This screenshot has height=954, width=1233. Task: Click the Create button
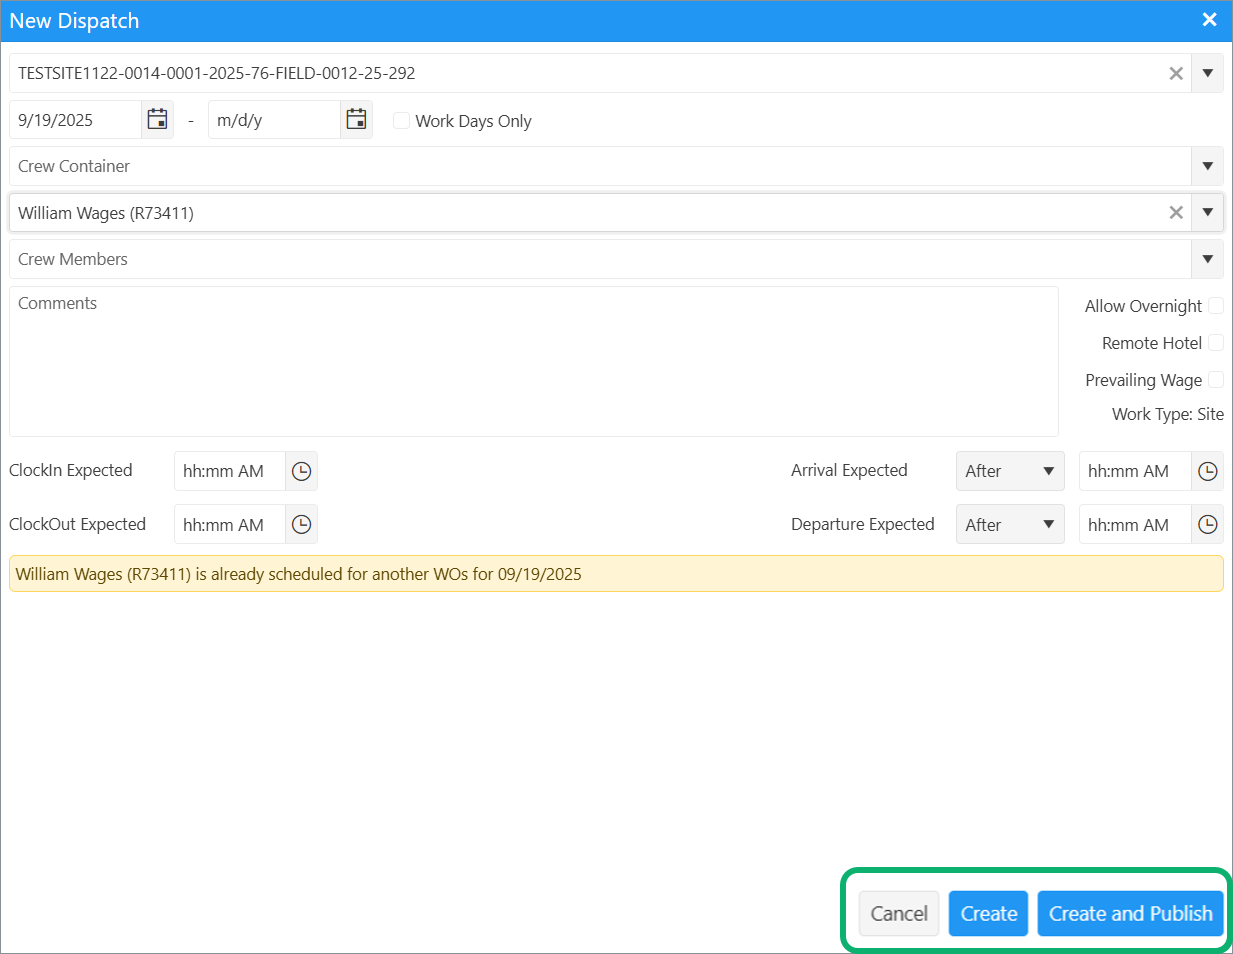pos(988,914)
